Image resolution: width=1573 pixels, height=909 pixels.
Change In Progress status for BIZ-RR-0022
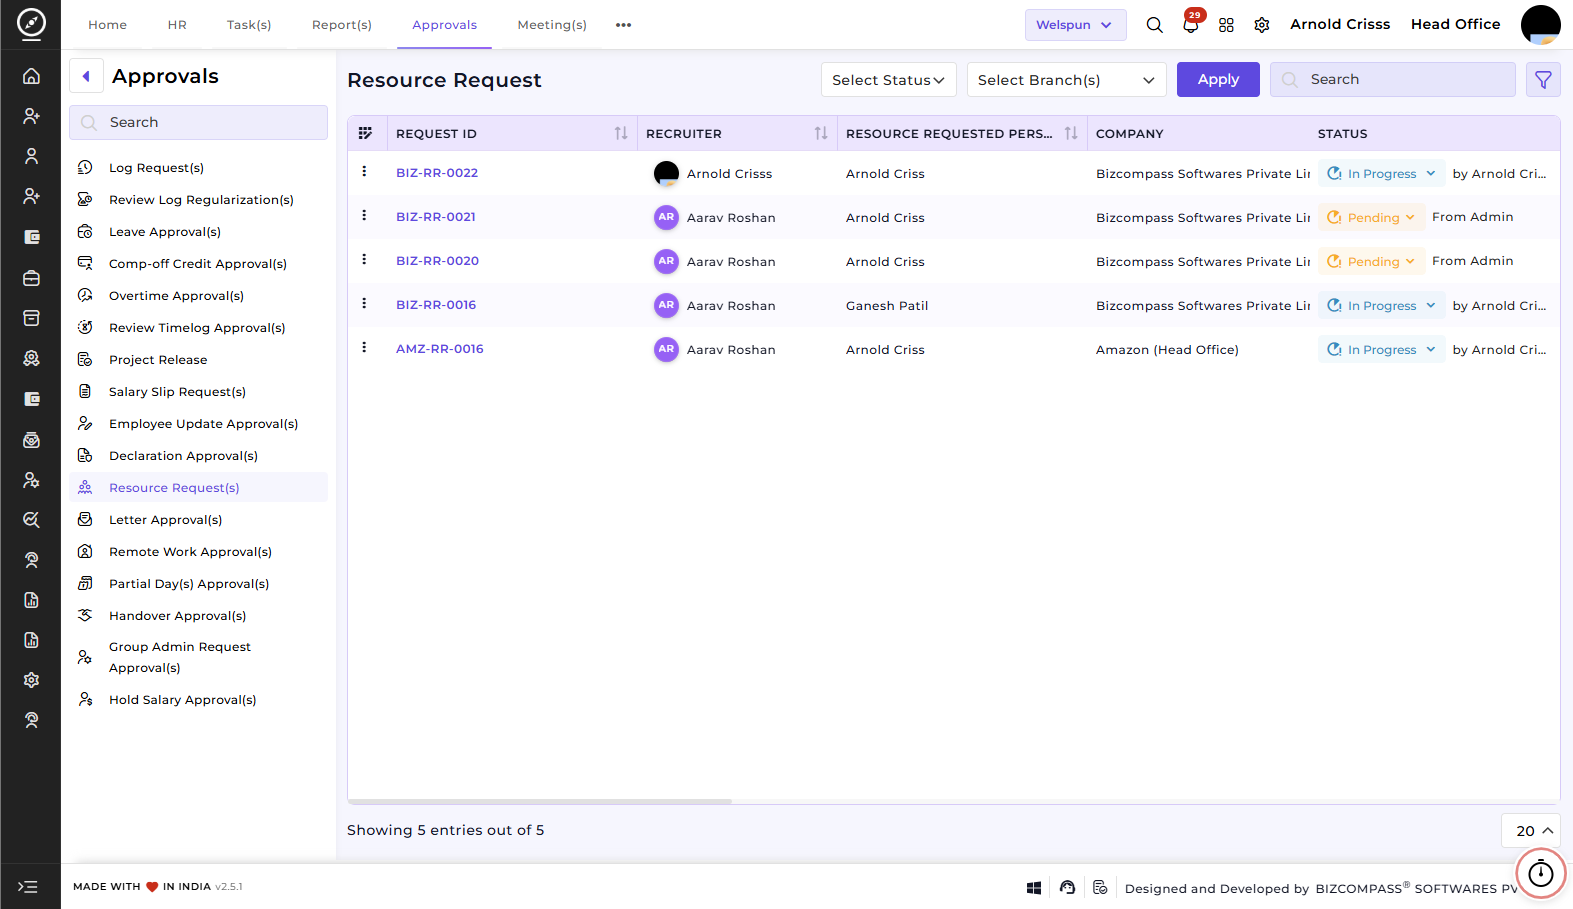tap(1381, 174)
